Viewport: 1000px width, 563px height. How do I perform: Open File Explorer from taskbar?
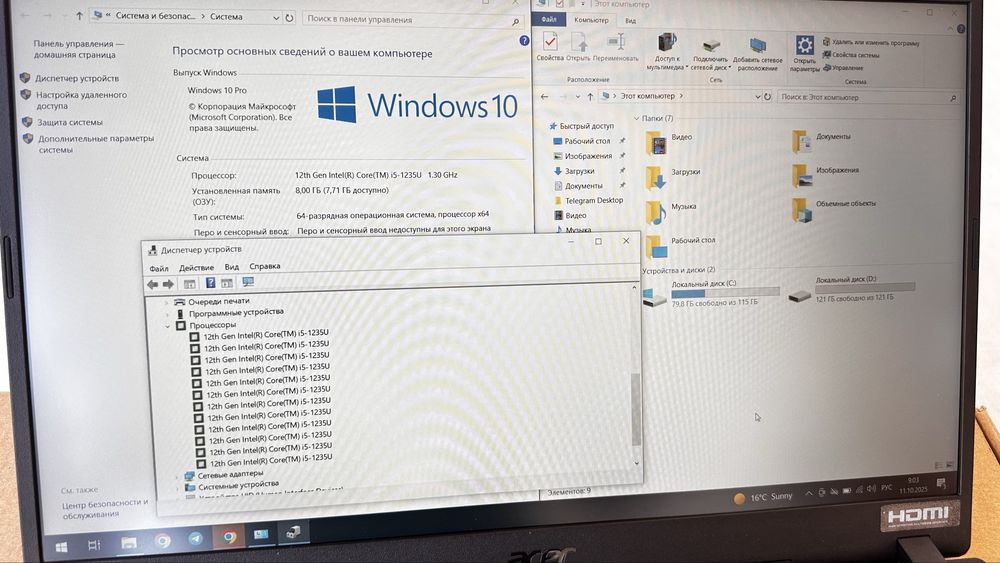(129, 543)
